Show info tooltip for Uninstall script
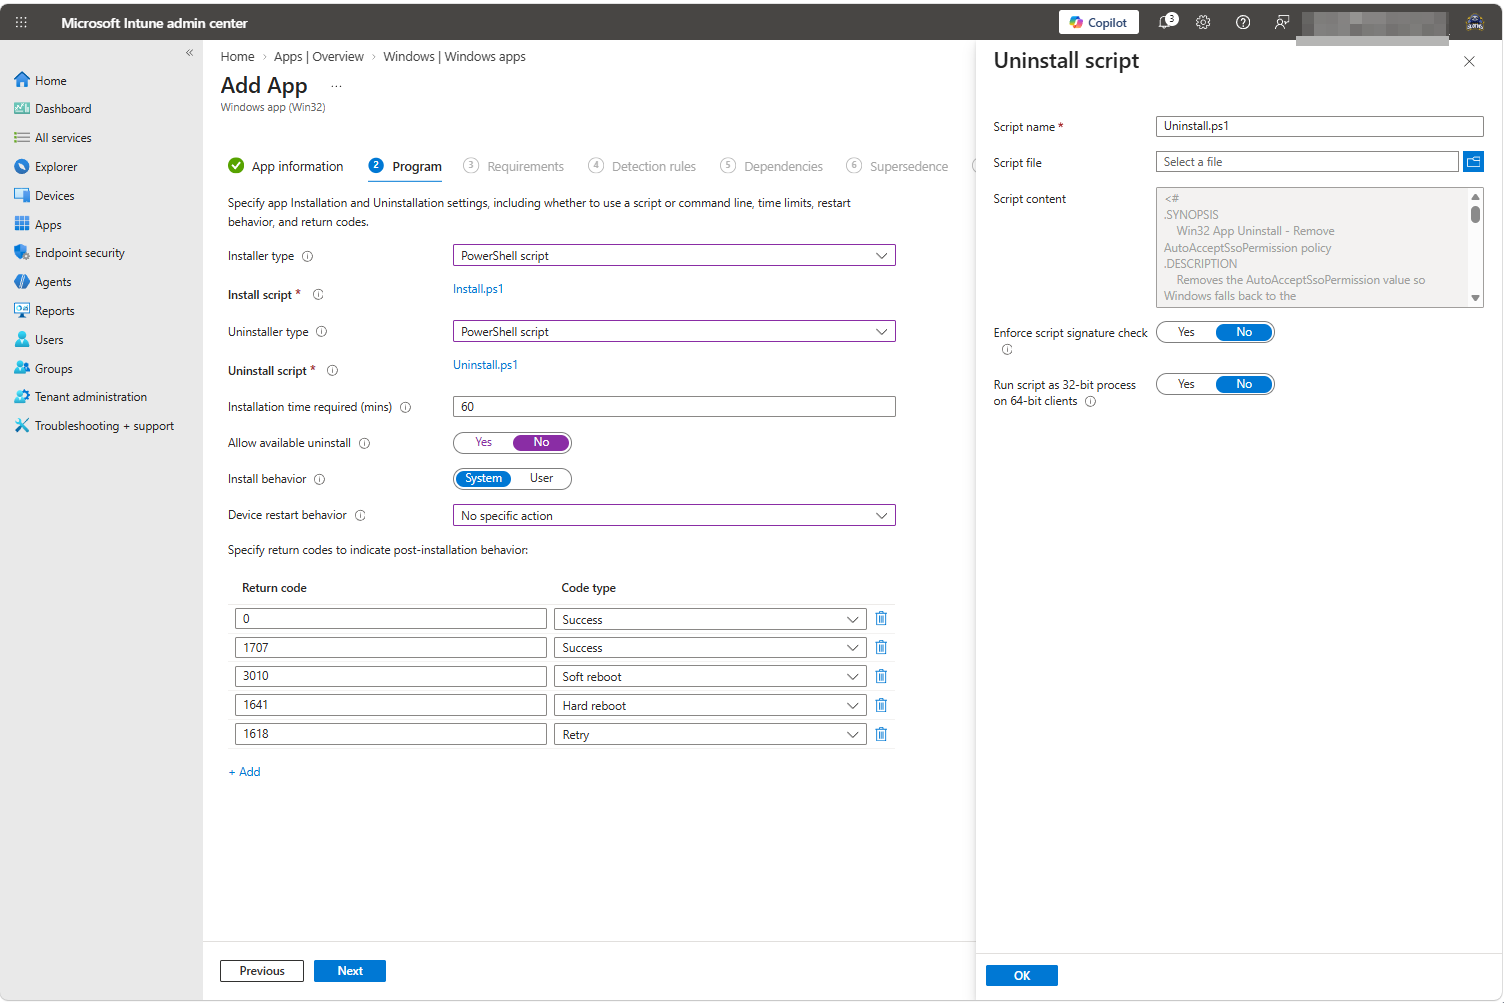 332,371
